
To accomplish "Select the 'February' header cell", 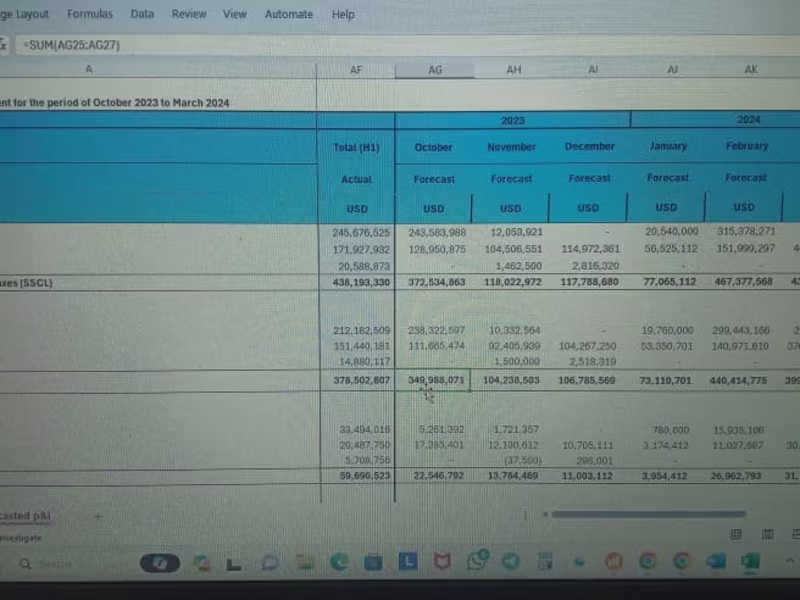I will 746,146.
